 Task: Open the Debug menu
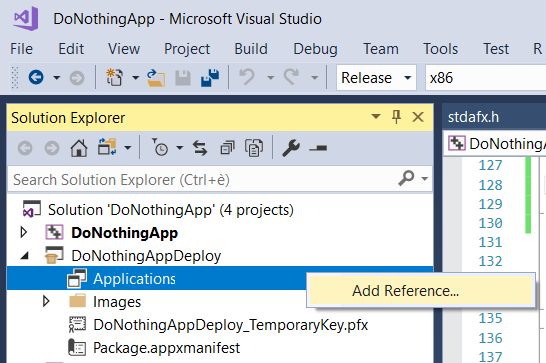315,49
